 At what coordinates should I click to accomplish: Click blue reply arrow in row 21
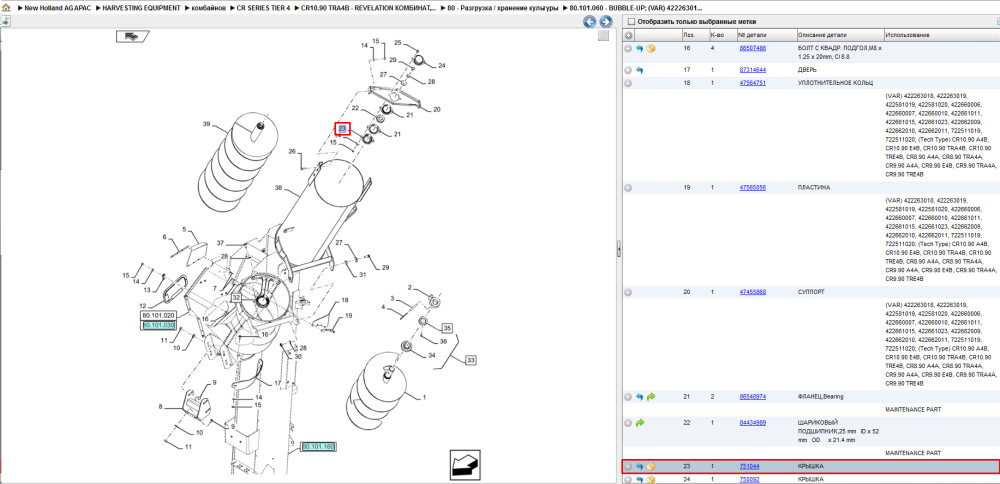pos(640,397)
